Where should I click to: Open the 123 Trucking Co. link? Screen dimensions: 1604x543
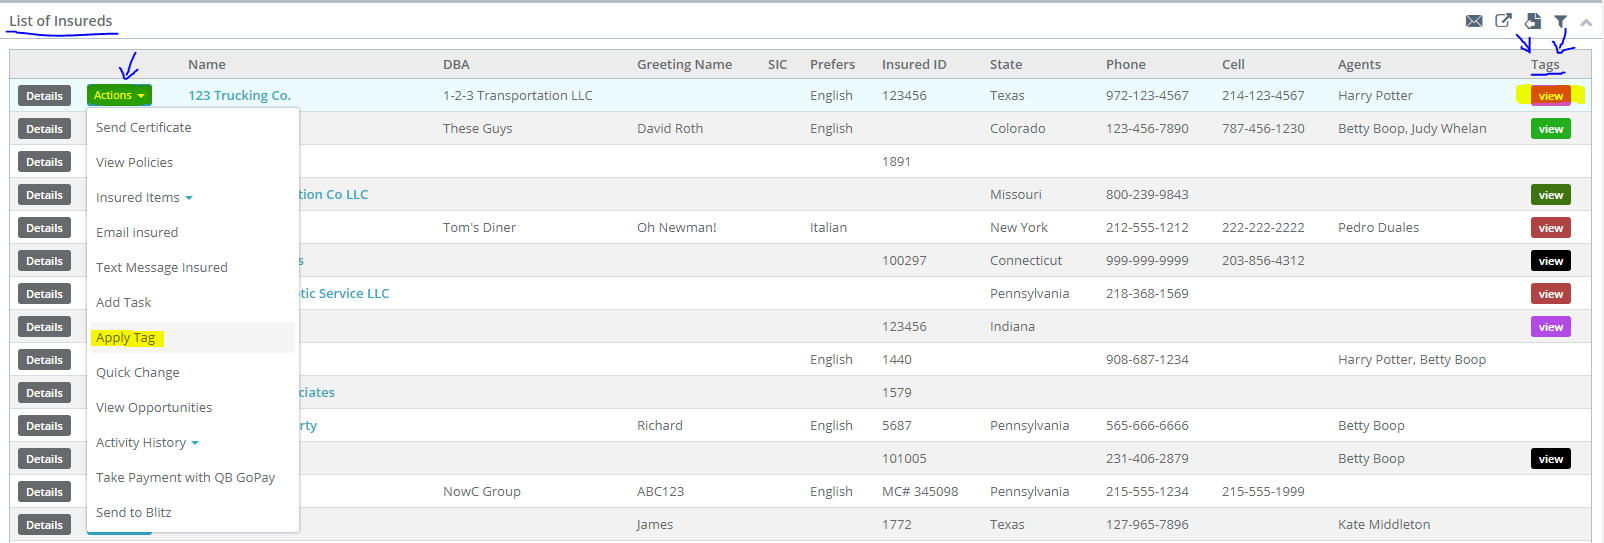coord(239,95)
